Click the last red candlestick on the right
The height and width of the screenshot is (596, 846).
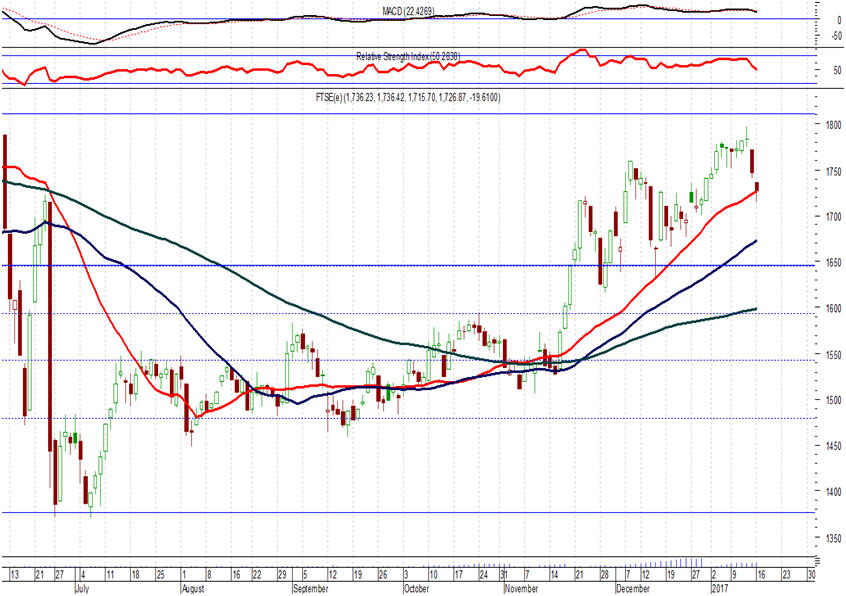pyautogui.click(x=757, y=187)
